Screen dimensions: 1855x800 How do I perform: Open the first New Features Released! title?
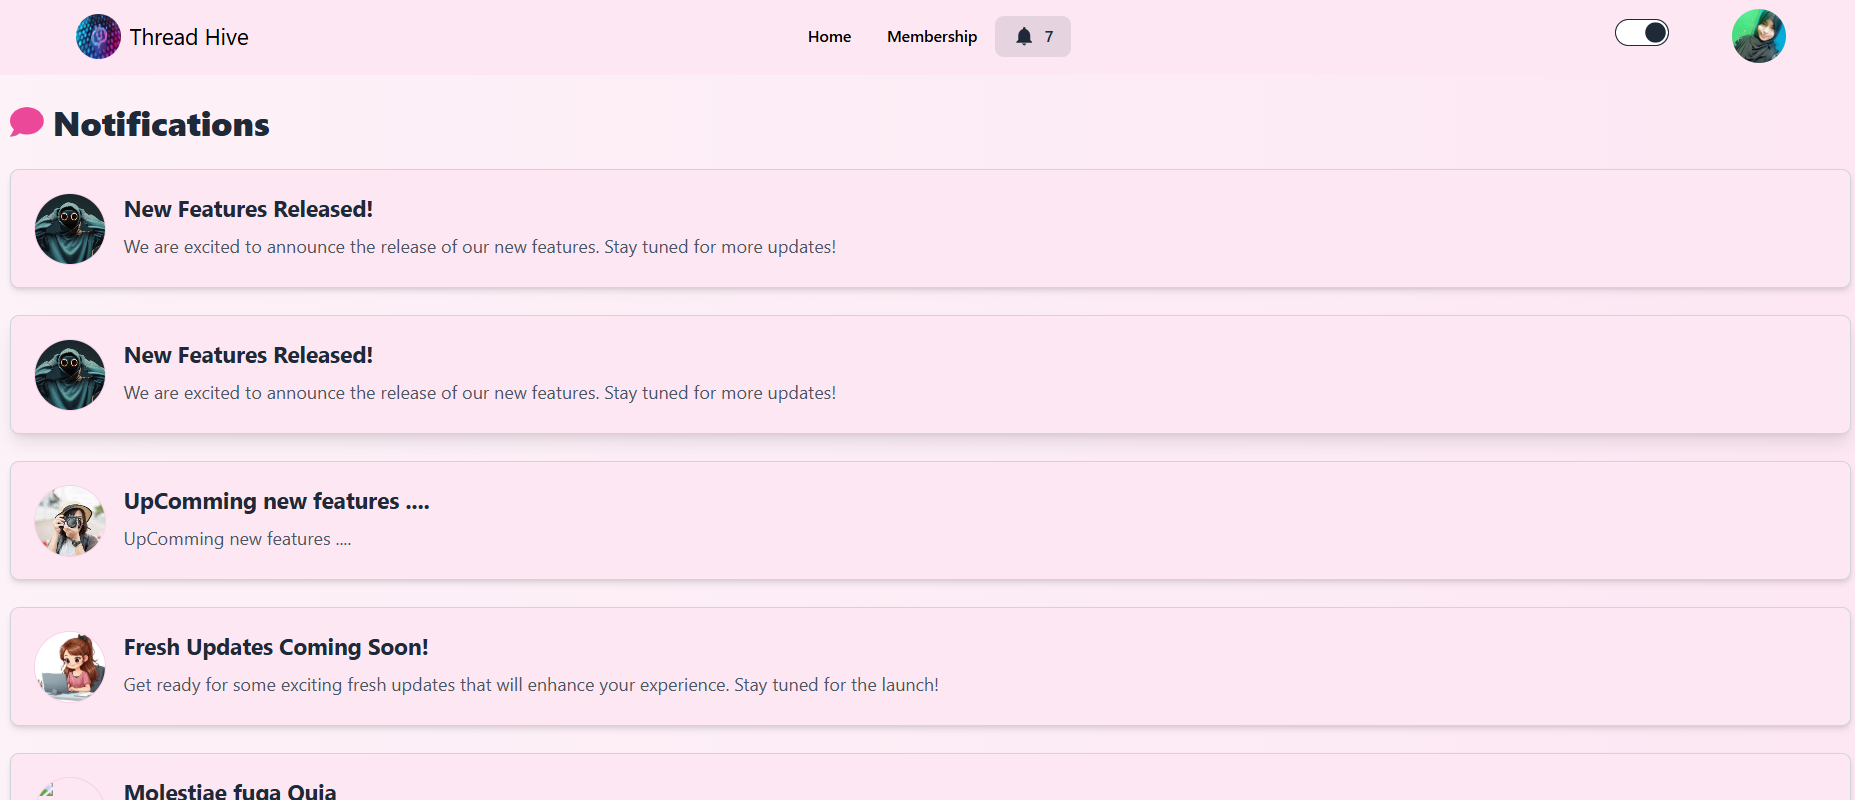(248, 209)
